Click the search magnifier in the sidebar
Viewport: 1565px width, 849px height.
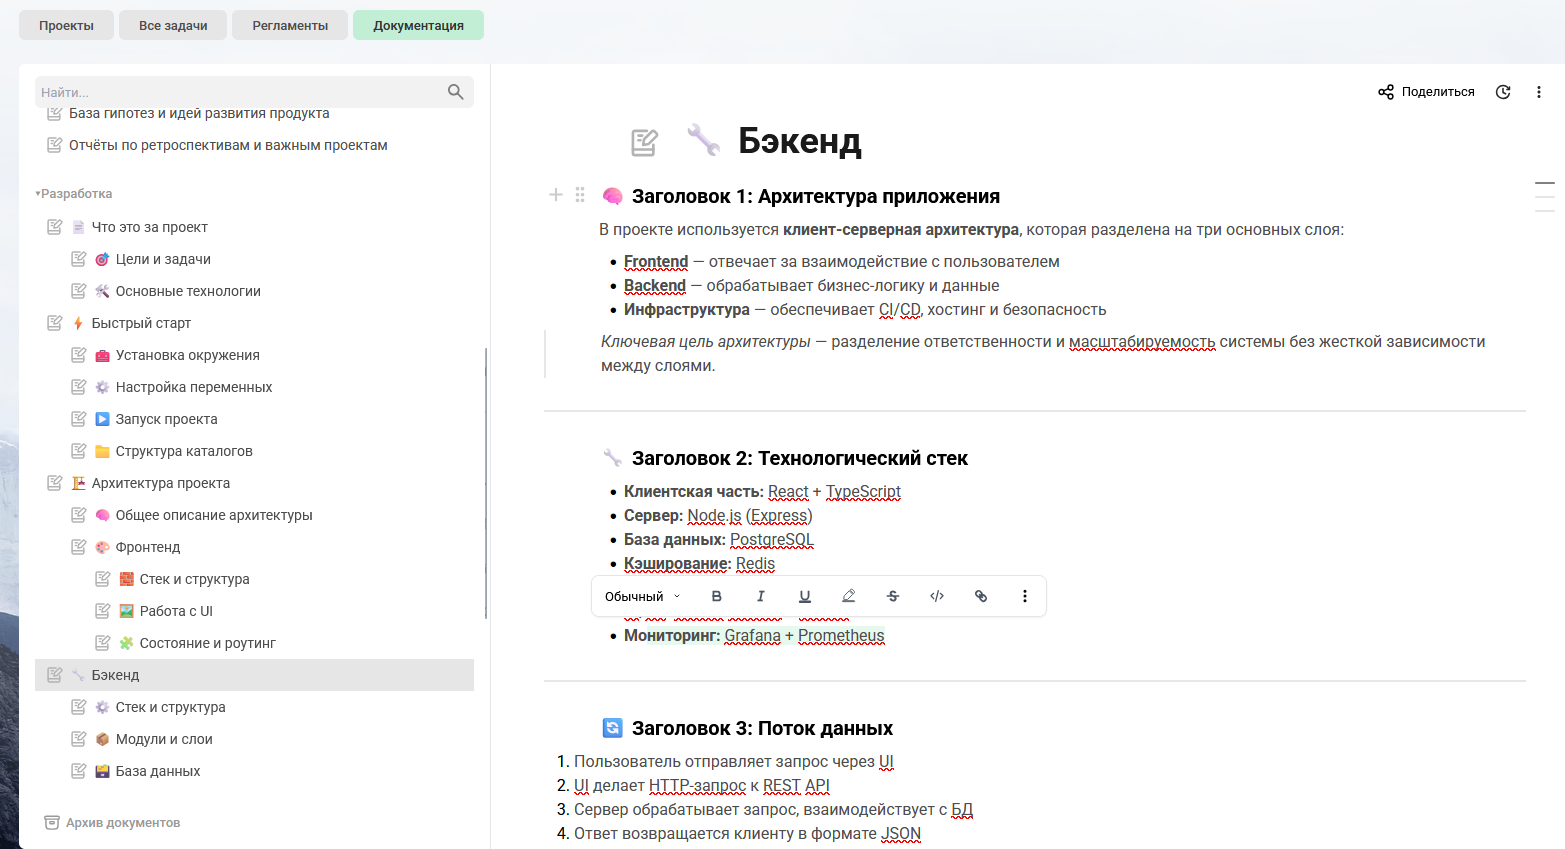456,91
